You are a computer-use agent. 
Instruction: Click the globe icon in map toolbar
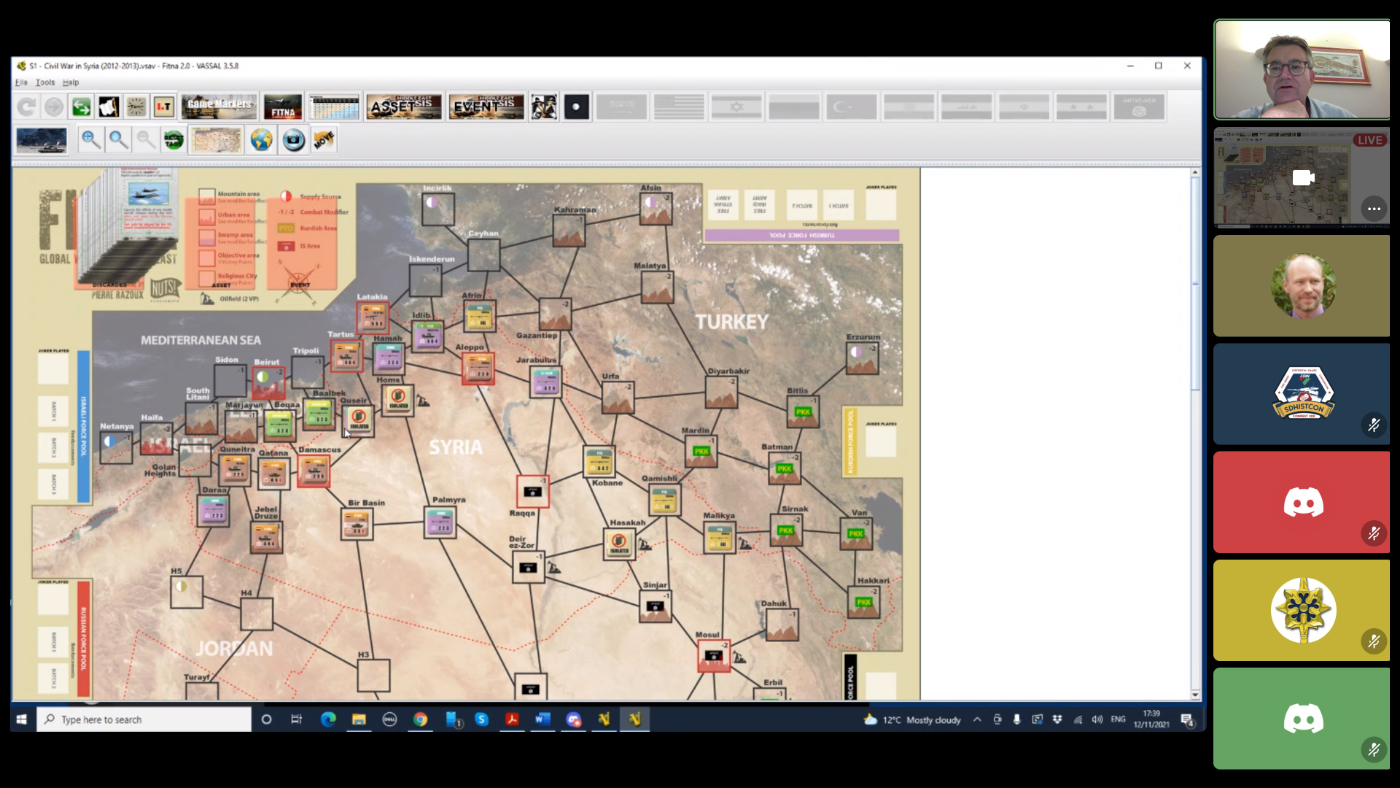click(x=261, y=140)
